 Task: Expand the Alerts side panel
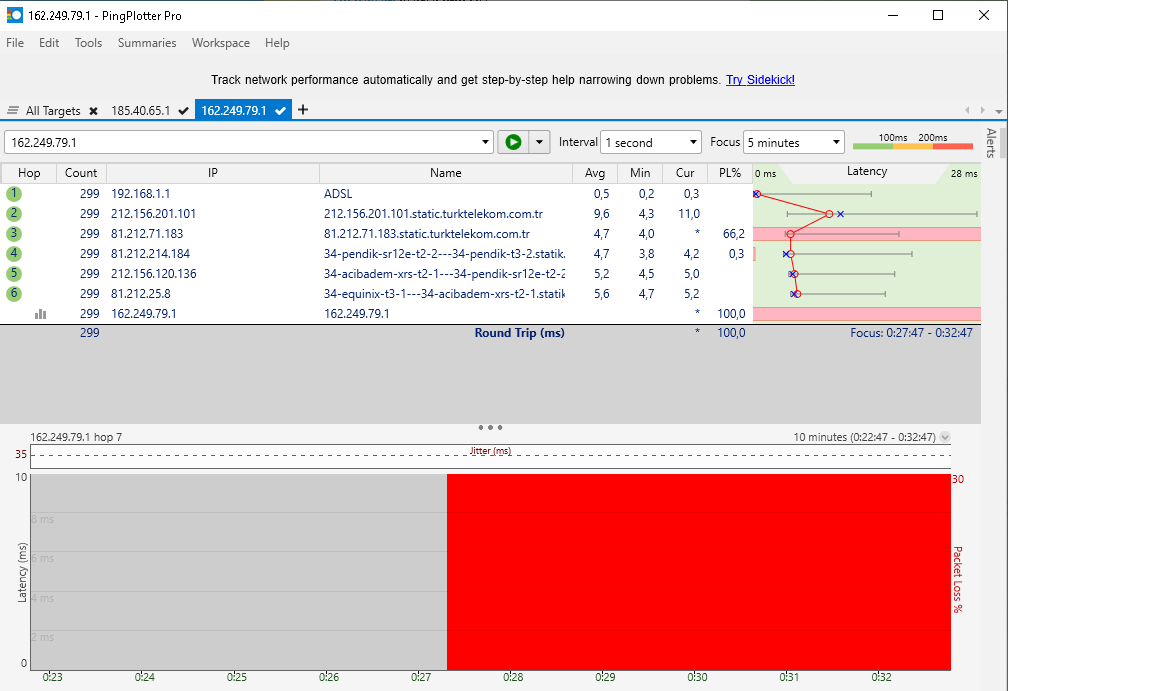pyautogui.click(x=991, y=142)
